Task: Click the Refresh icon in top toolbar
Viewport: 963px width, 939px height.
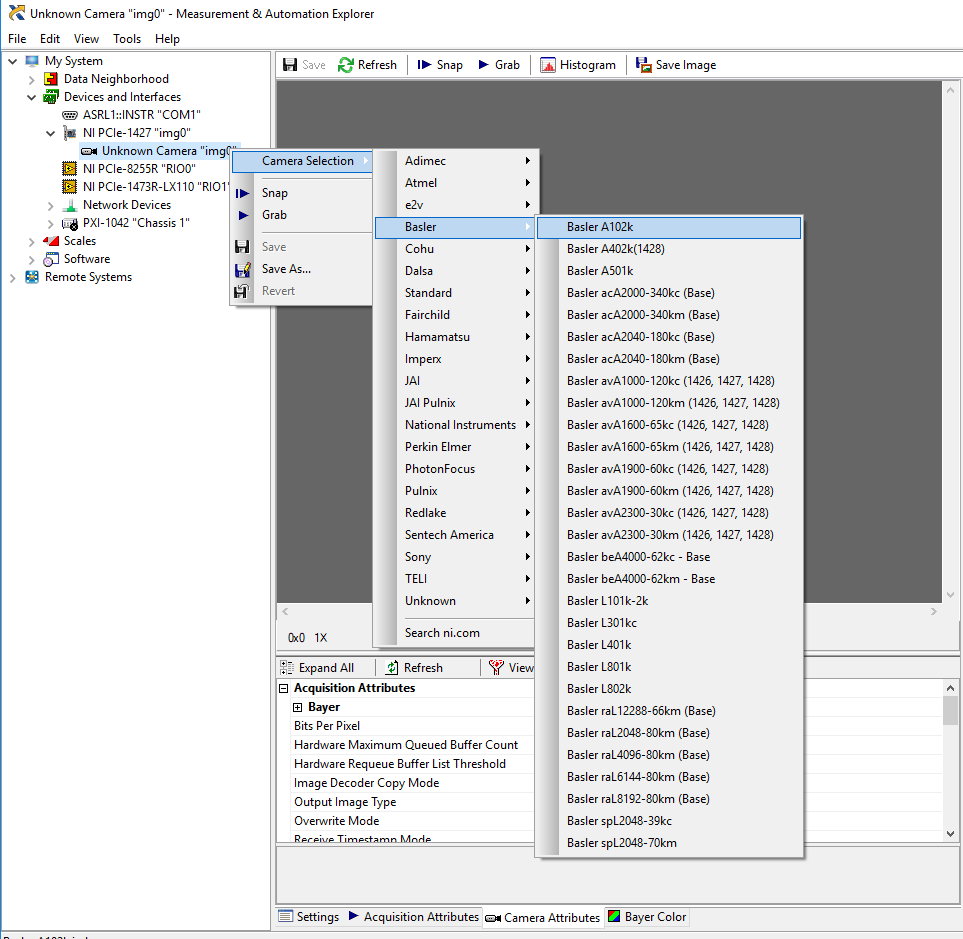Action: 346,65
